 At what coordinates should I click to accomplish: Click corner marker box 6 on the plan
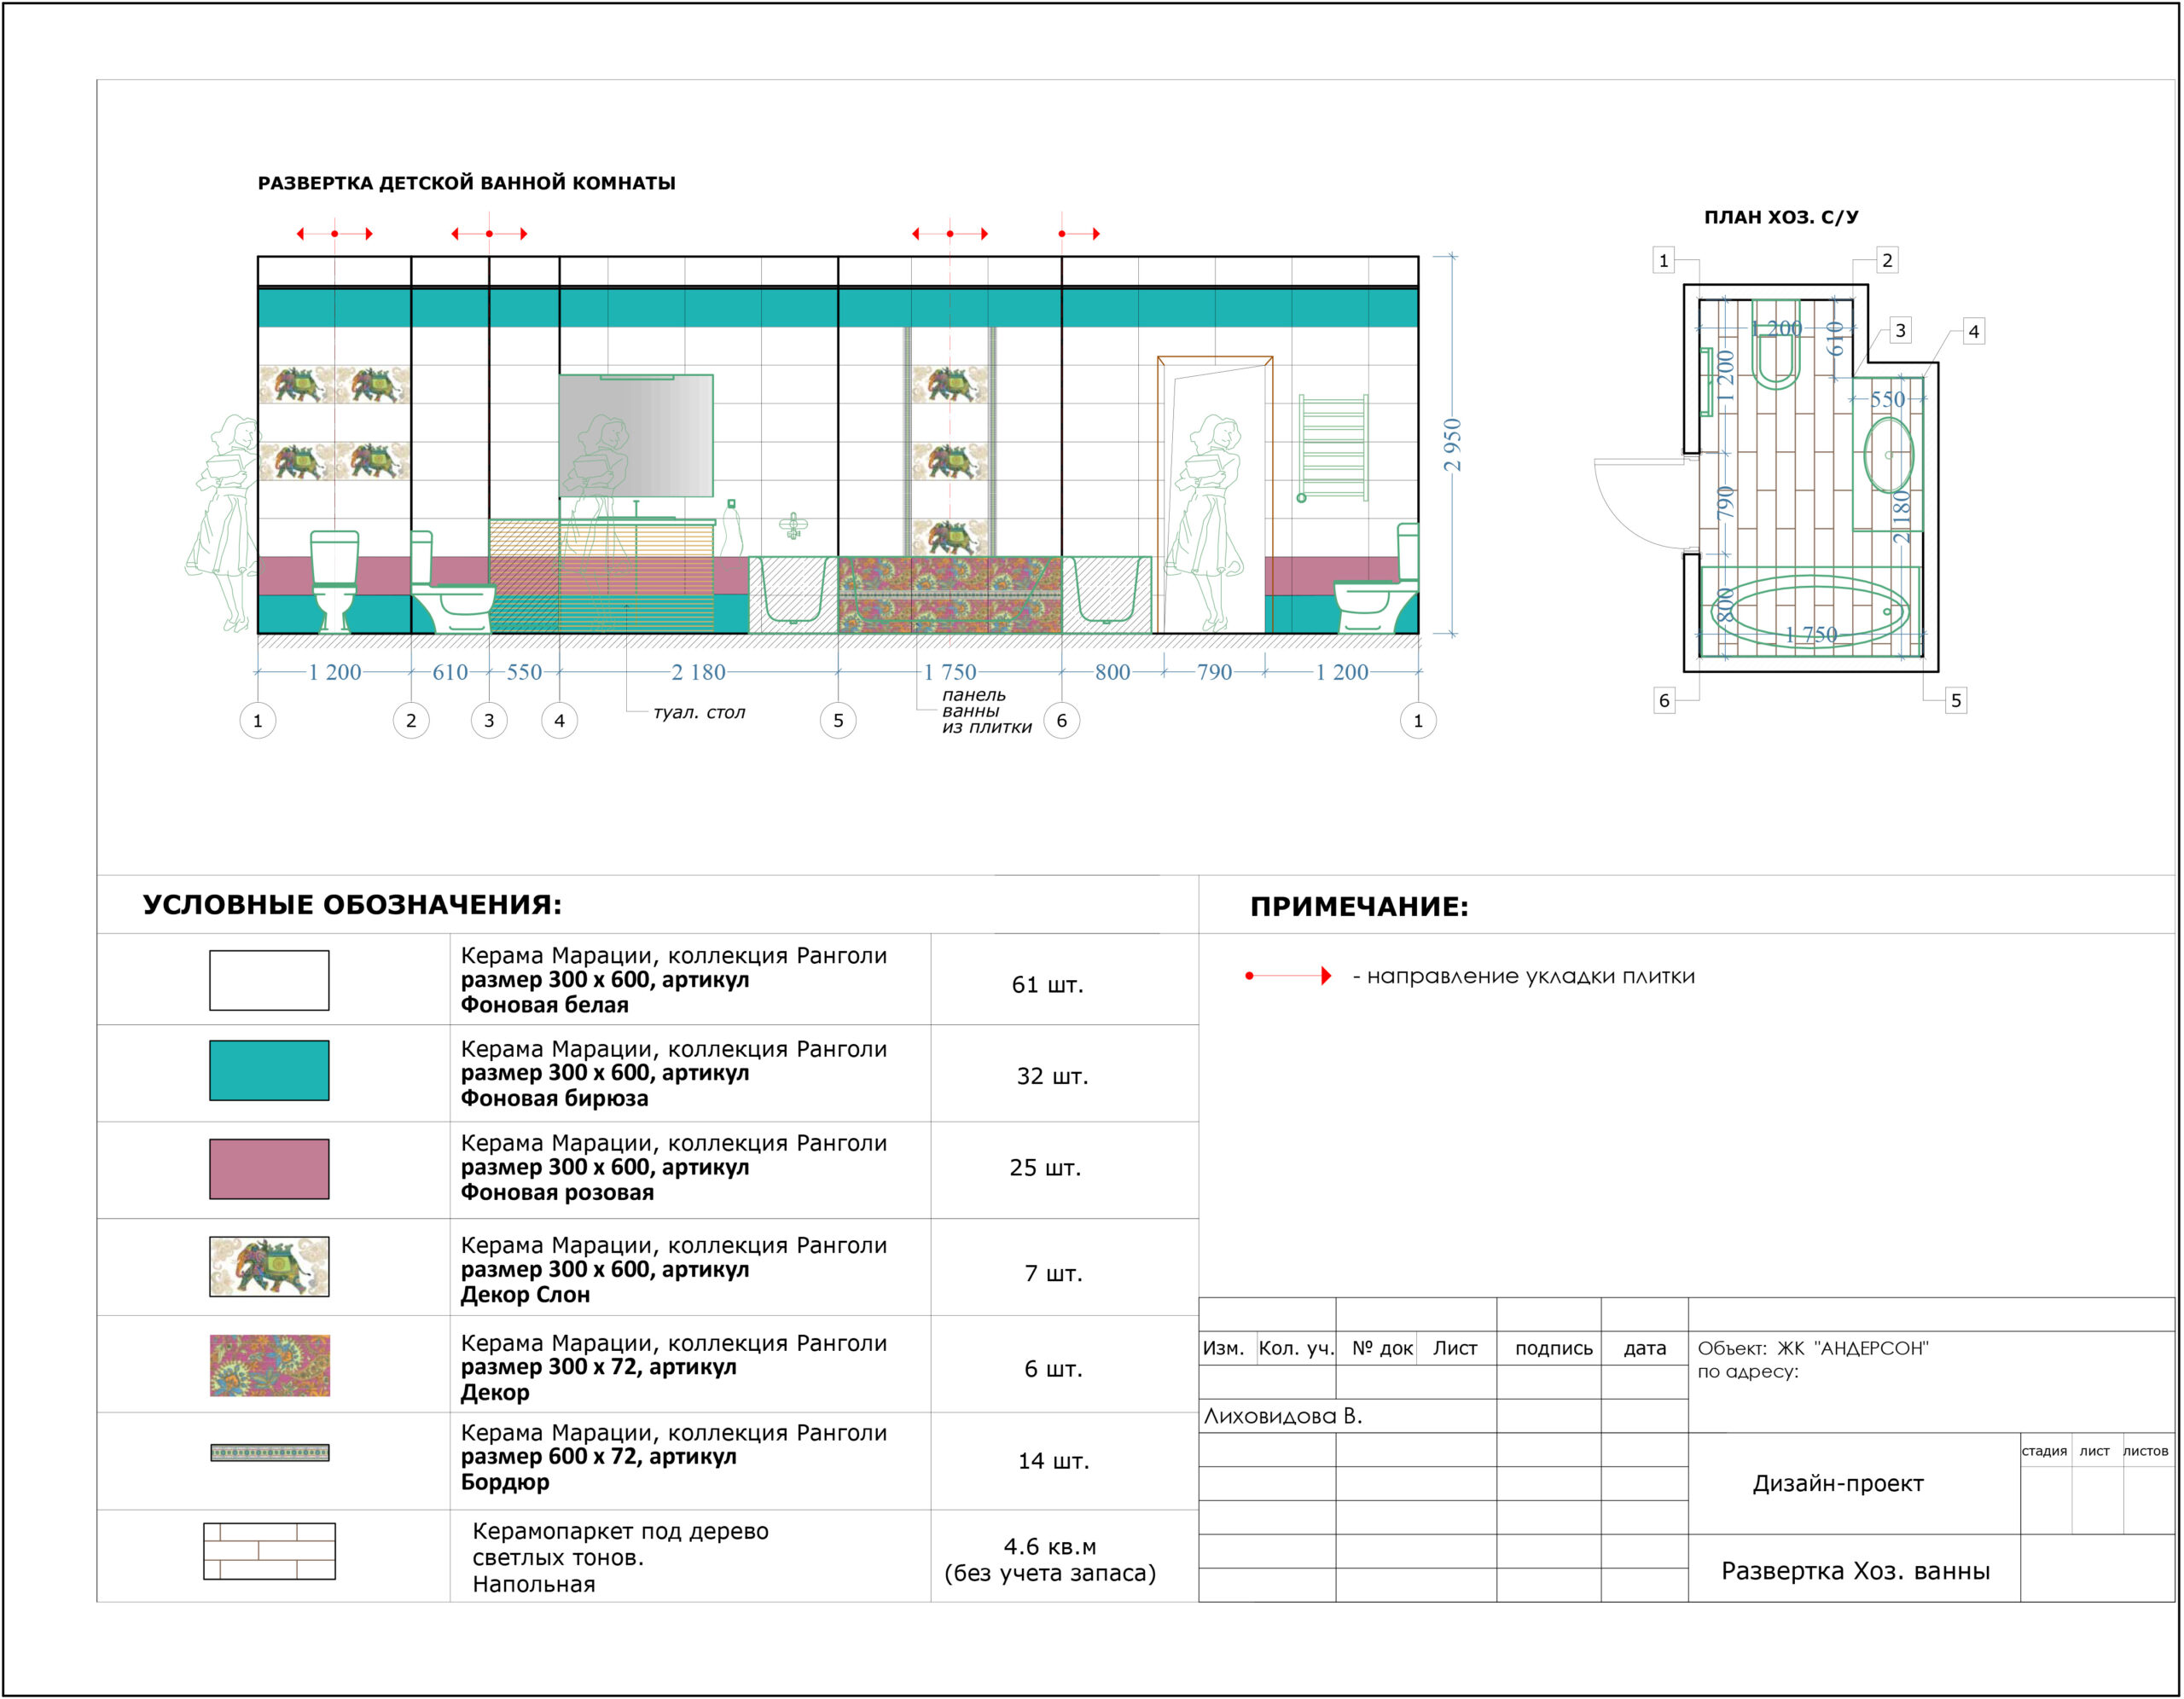pyautogui.click(x=1664, y=700)
